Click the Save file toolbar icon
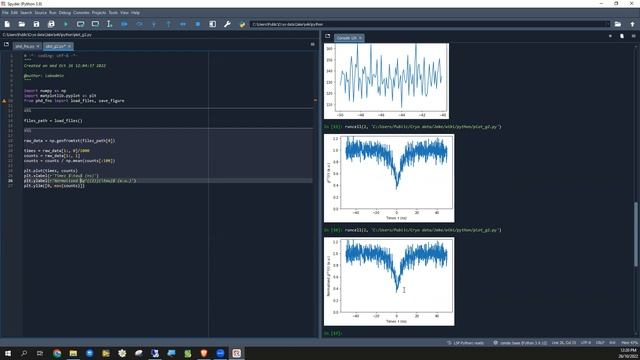The height and width of the screenshot is (360, 640). point(36,24)
